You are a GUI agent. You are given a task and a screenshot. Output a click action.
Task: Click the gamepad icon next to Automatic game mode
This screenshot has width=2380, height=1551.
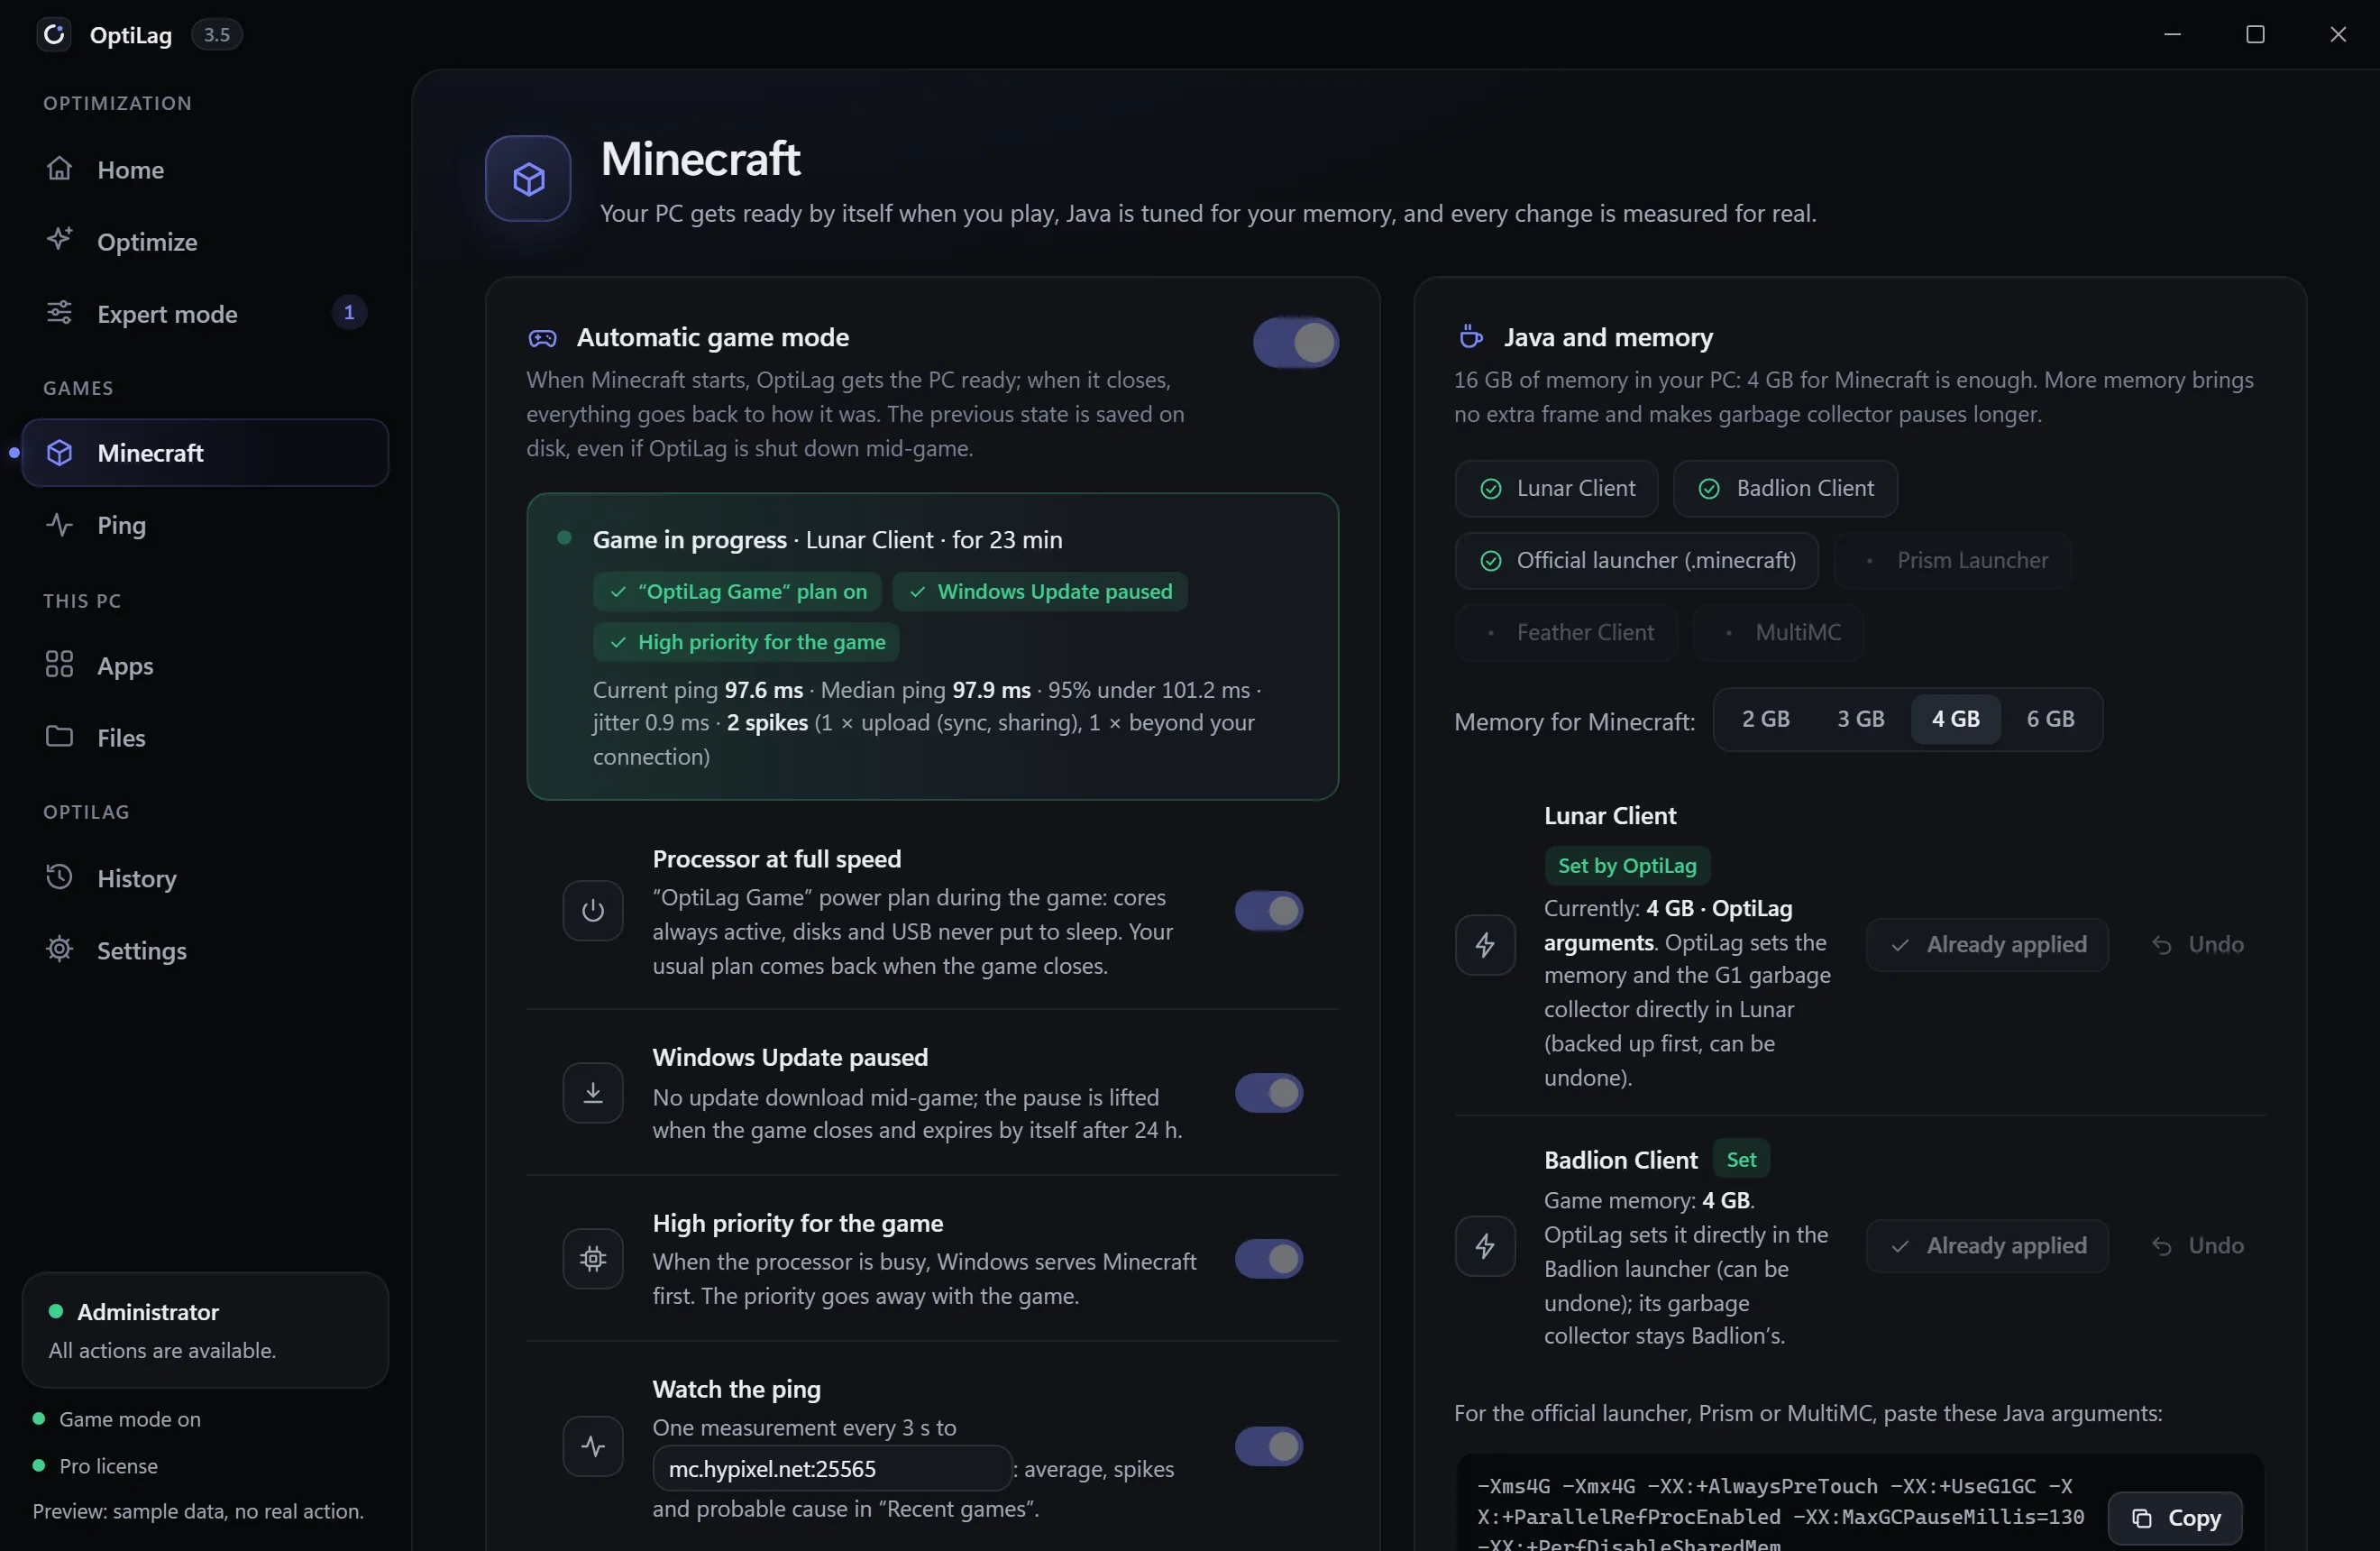542,338
